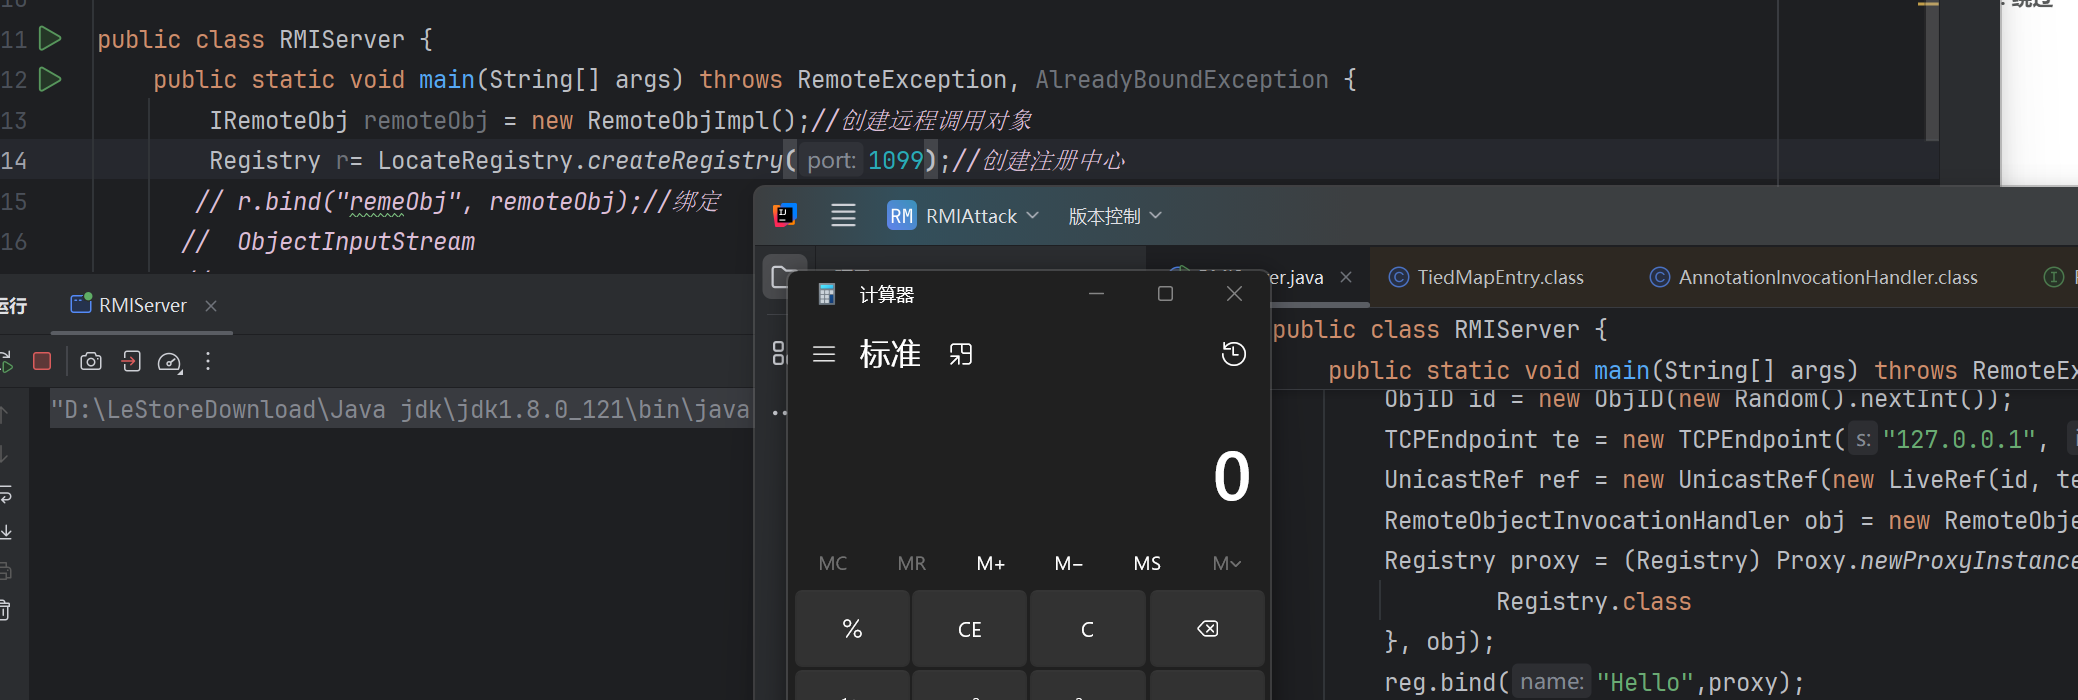This screenshot has height=700, width=2078.
Task: Click the M+ memory add button
Action: 990,563
